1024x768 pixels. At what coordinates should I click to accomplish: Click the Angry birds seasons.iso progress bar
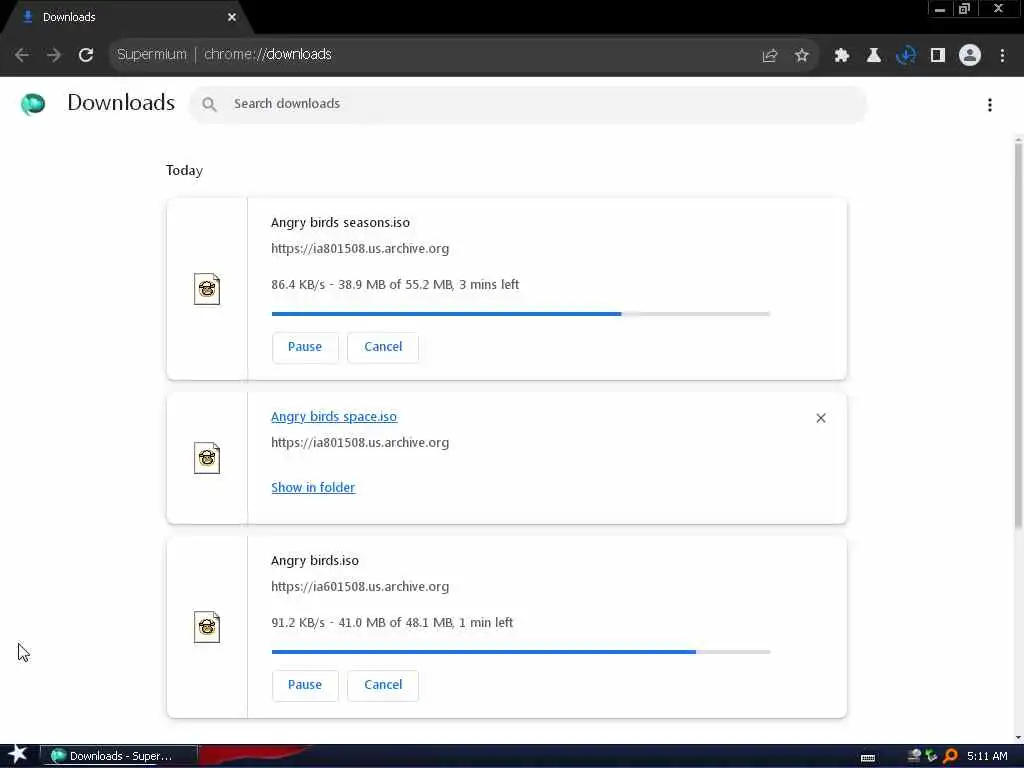(520, 314)
